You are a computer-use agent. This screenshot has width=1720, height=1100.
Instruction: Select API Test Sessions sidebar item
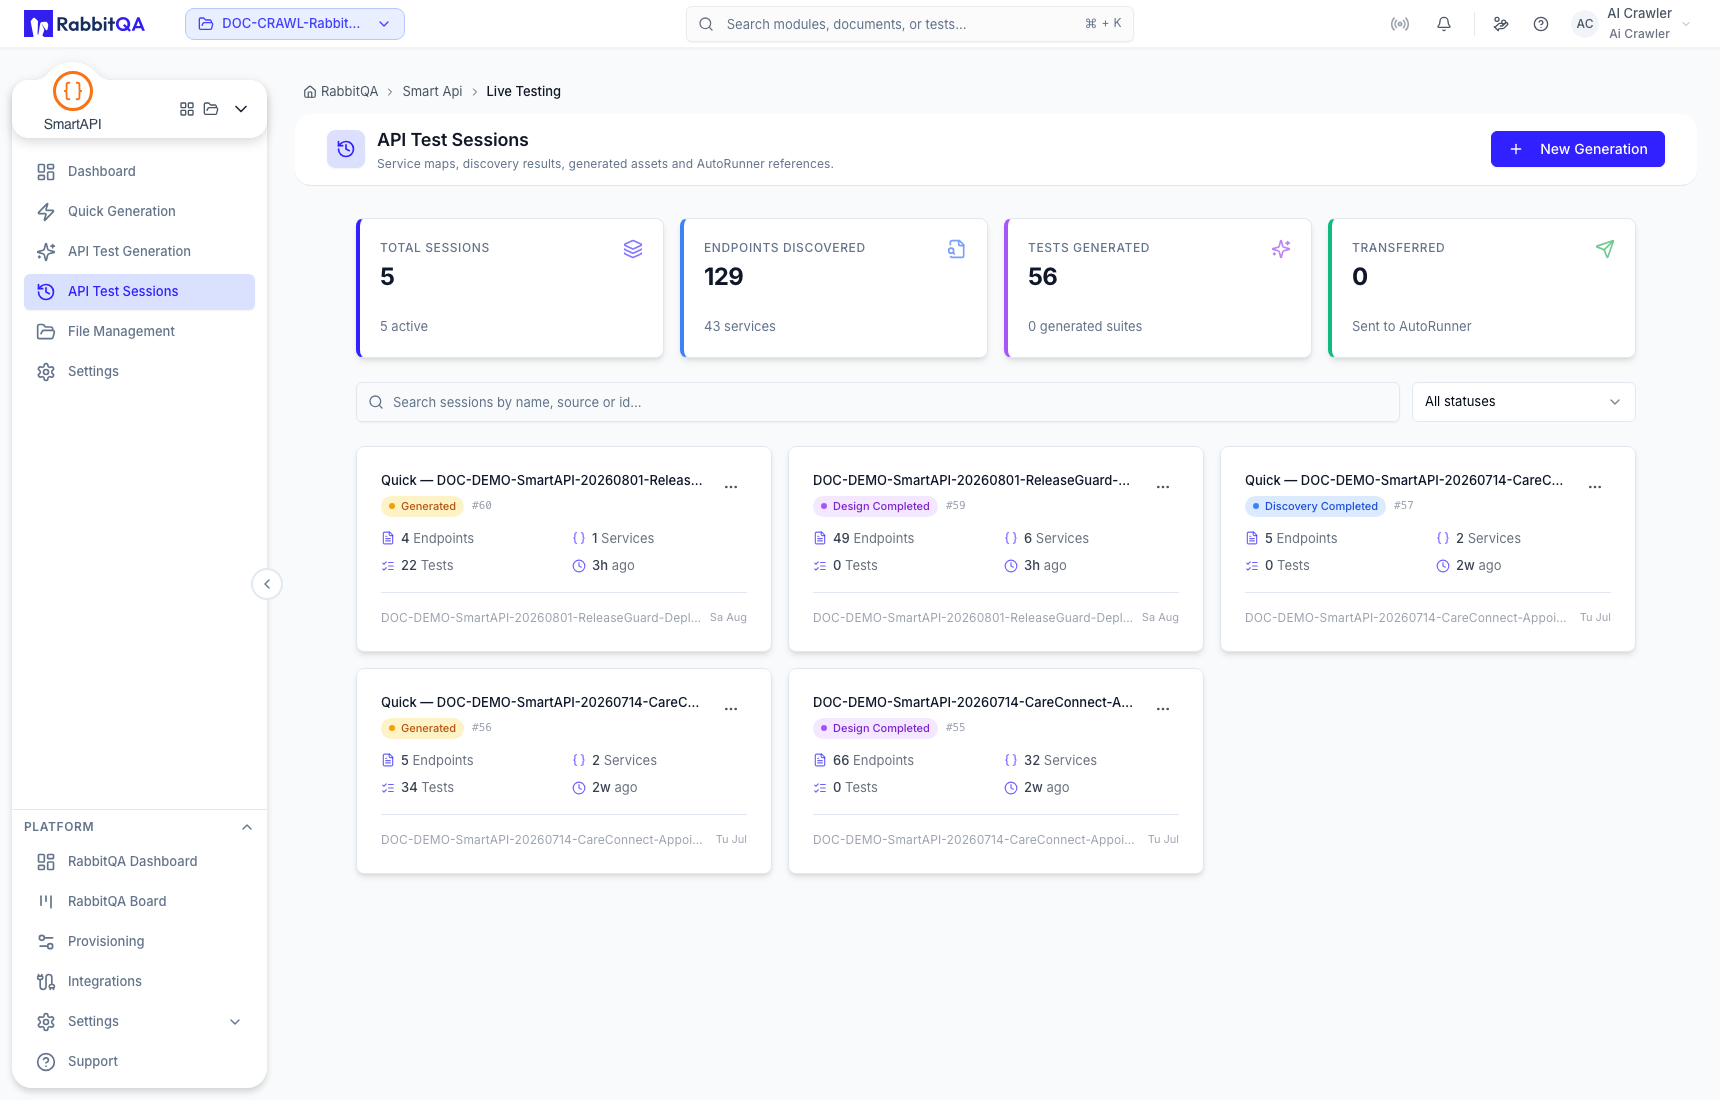point(139,292)
